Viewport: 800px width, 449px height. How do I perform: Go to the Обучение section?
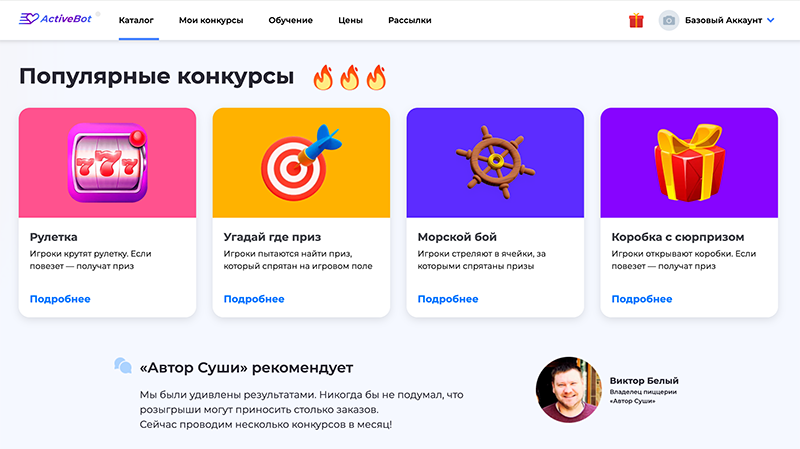290,20
